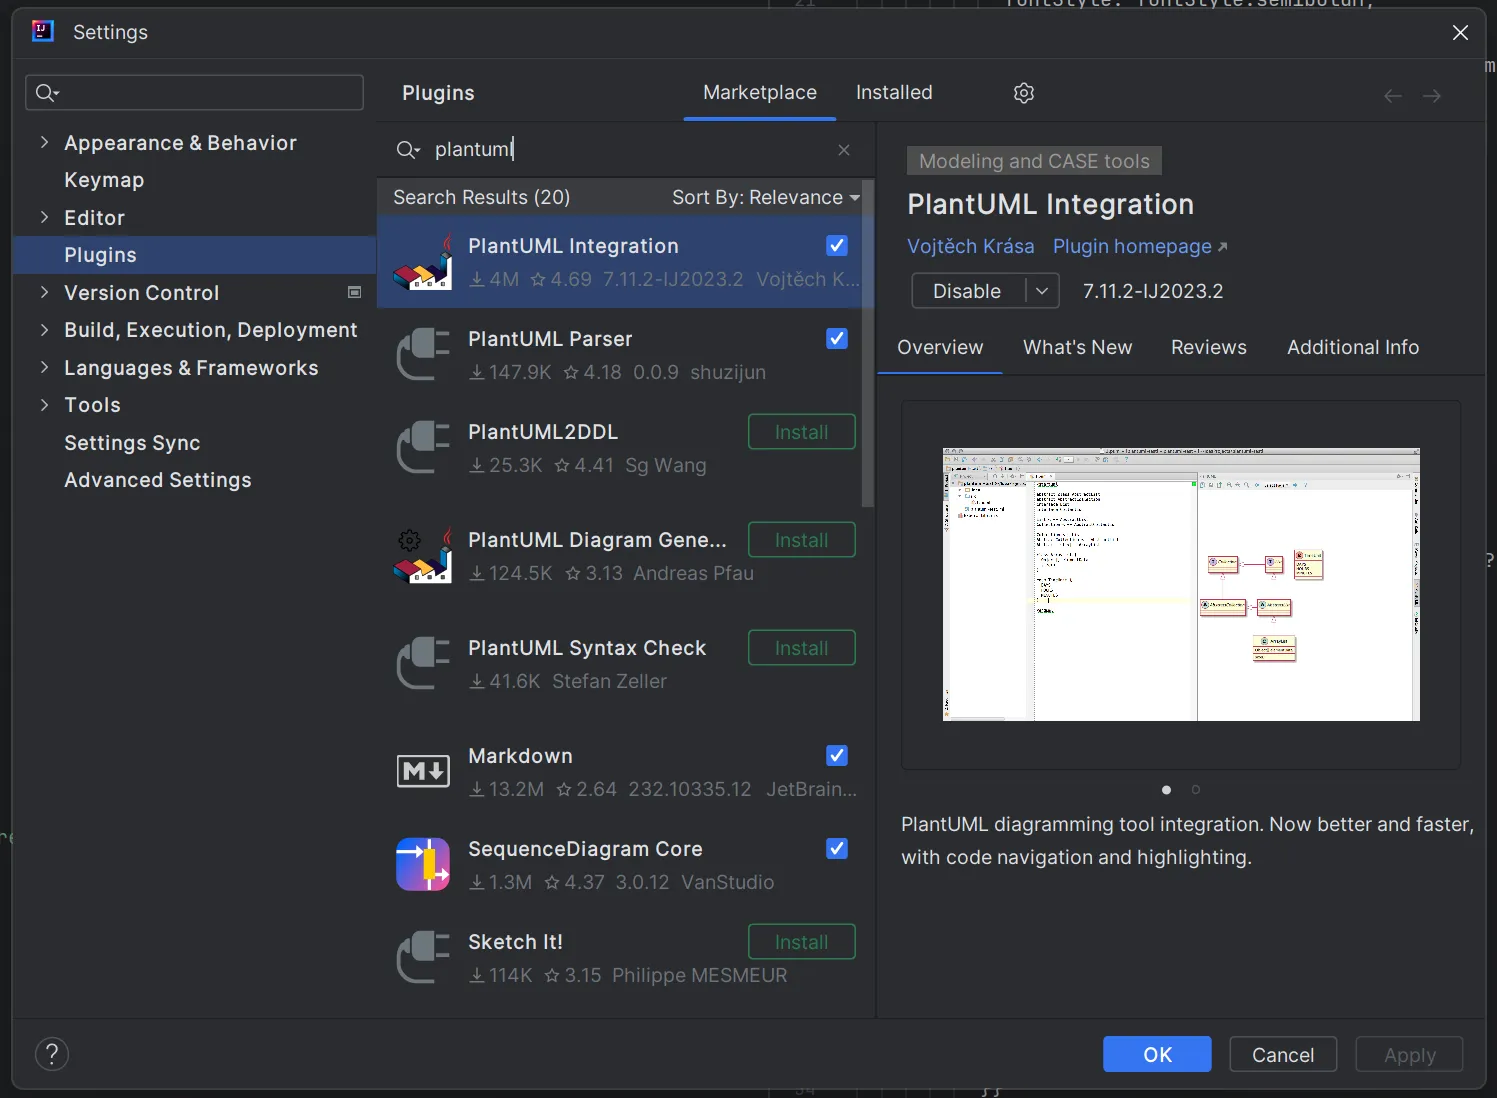Click the Sketch It! plugin icon
Viewport: 1497px width, 1098px height.
click(x=423, y=958)
